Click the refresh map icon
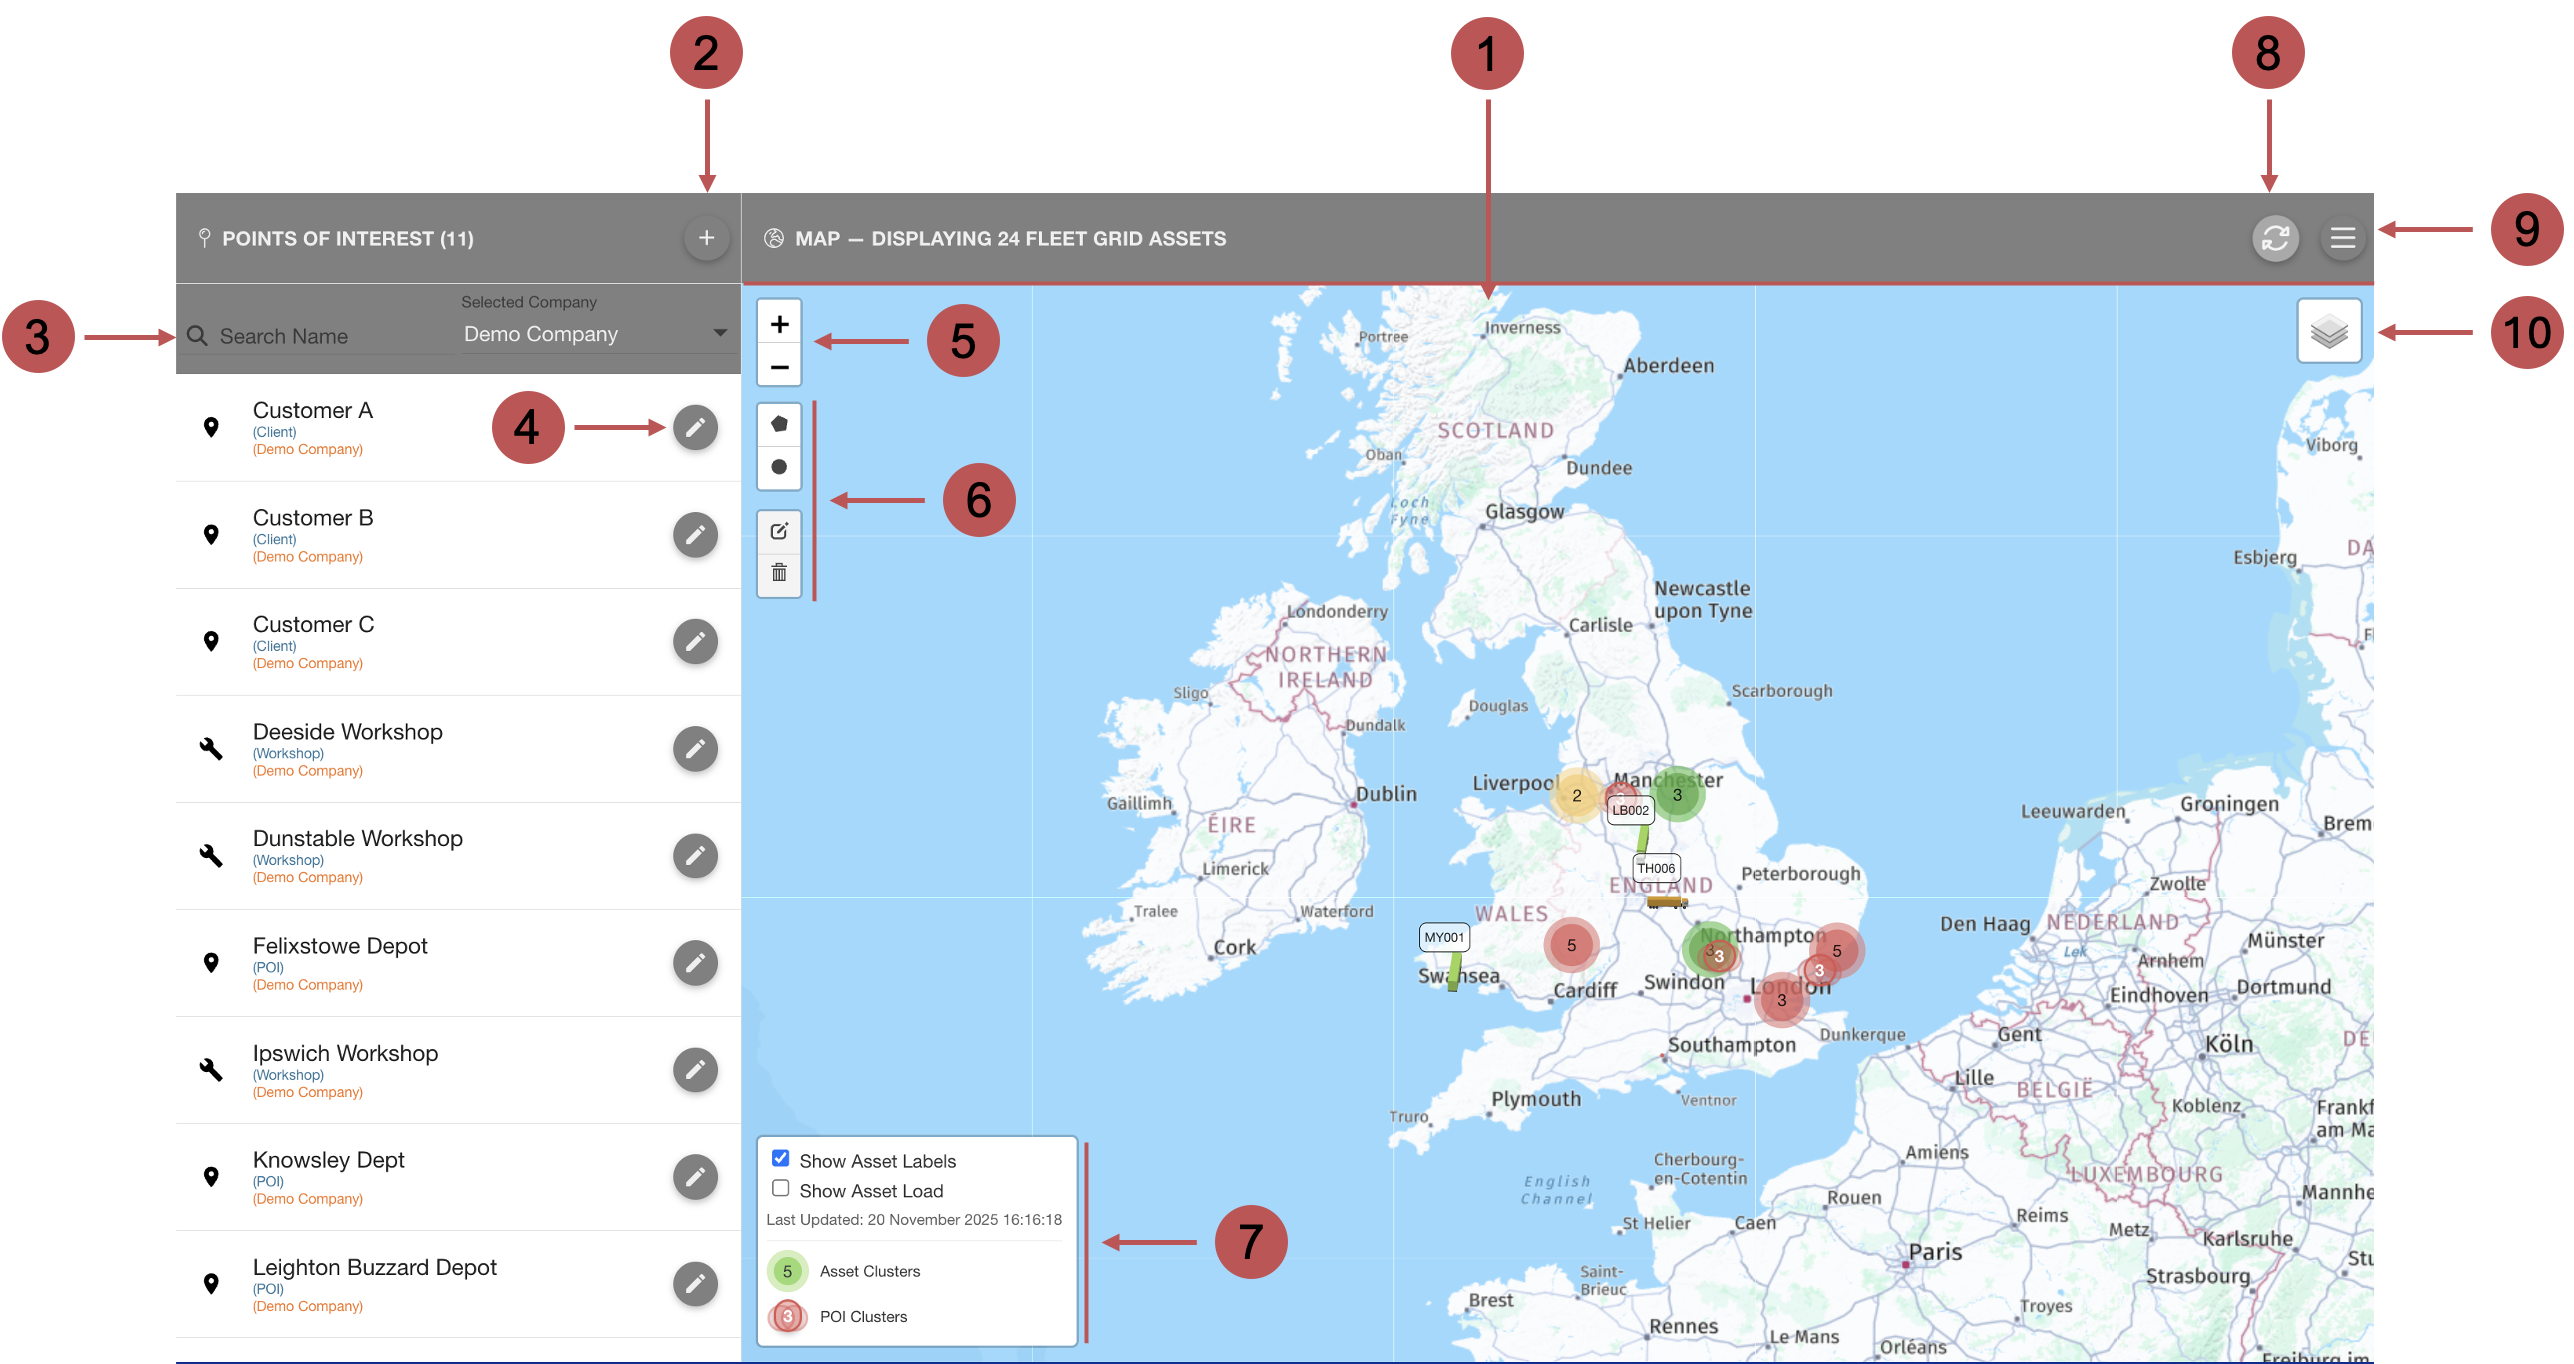The width and height of the screenshot is (2574, 1364). pos(2275,238)
